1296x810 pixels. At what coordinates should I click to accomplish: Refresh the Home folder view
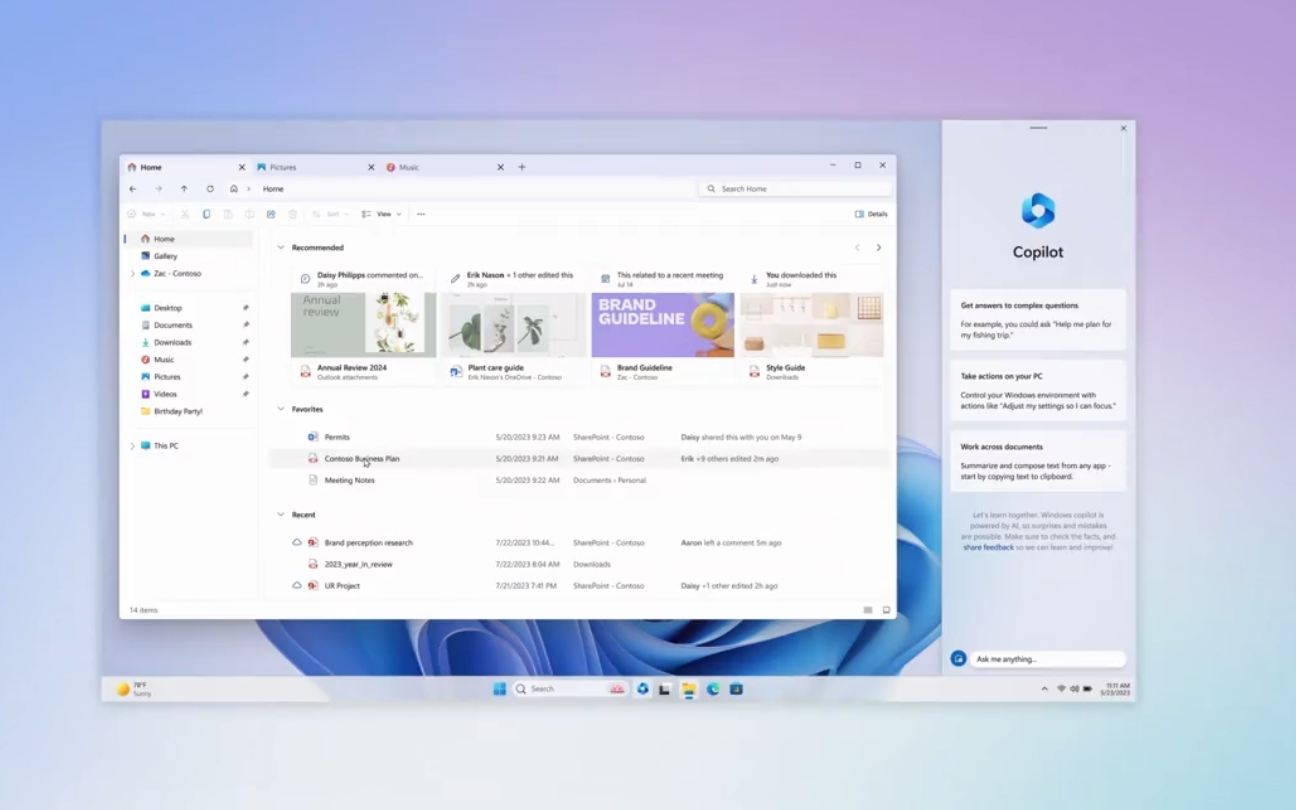(210, 189)
